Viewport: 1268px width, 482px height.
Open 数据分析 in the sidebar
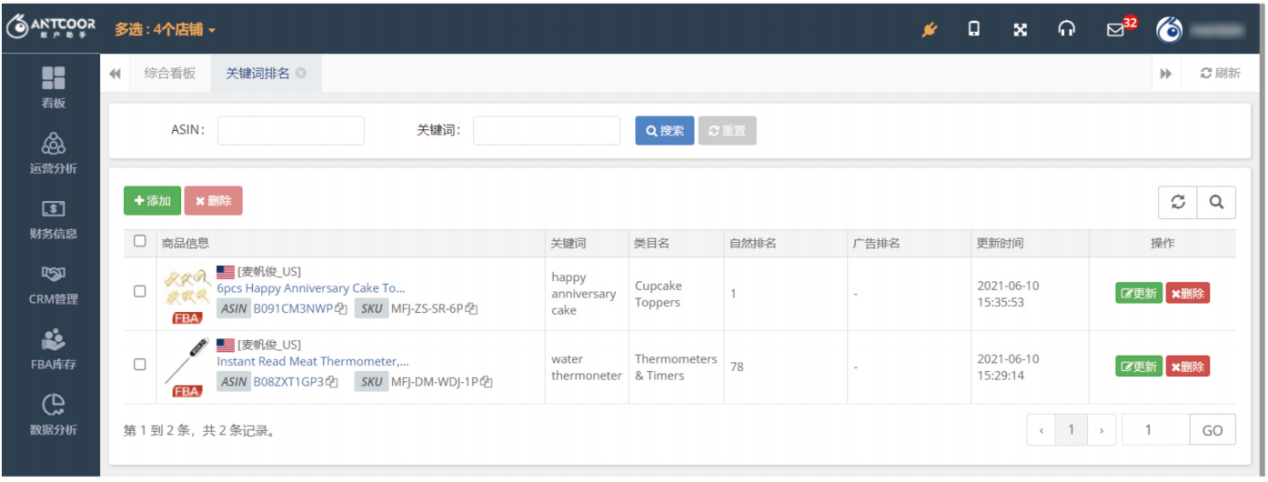point(53,405)
